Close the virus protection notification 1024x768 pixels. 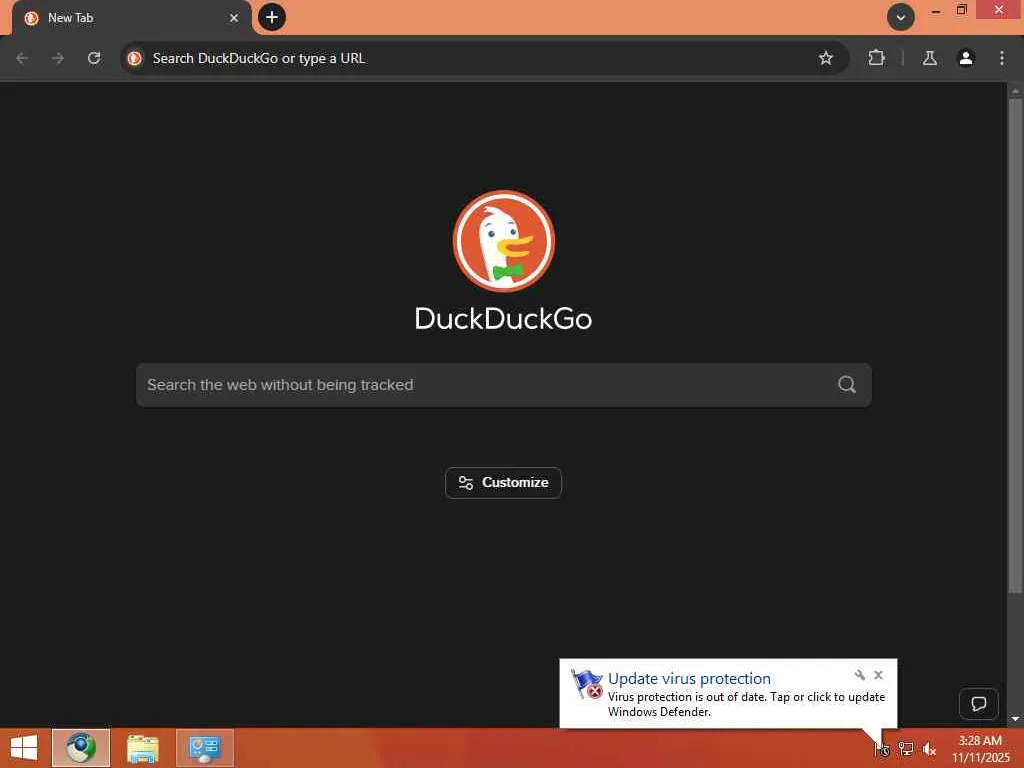[x=878, y=675]
